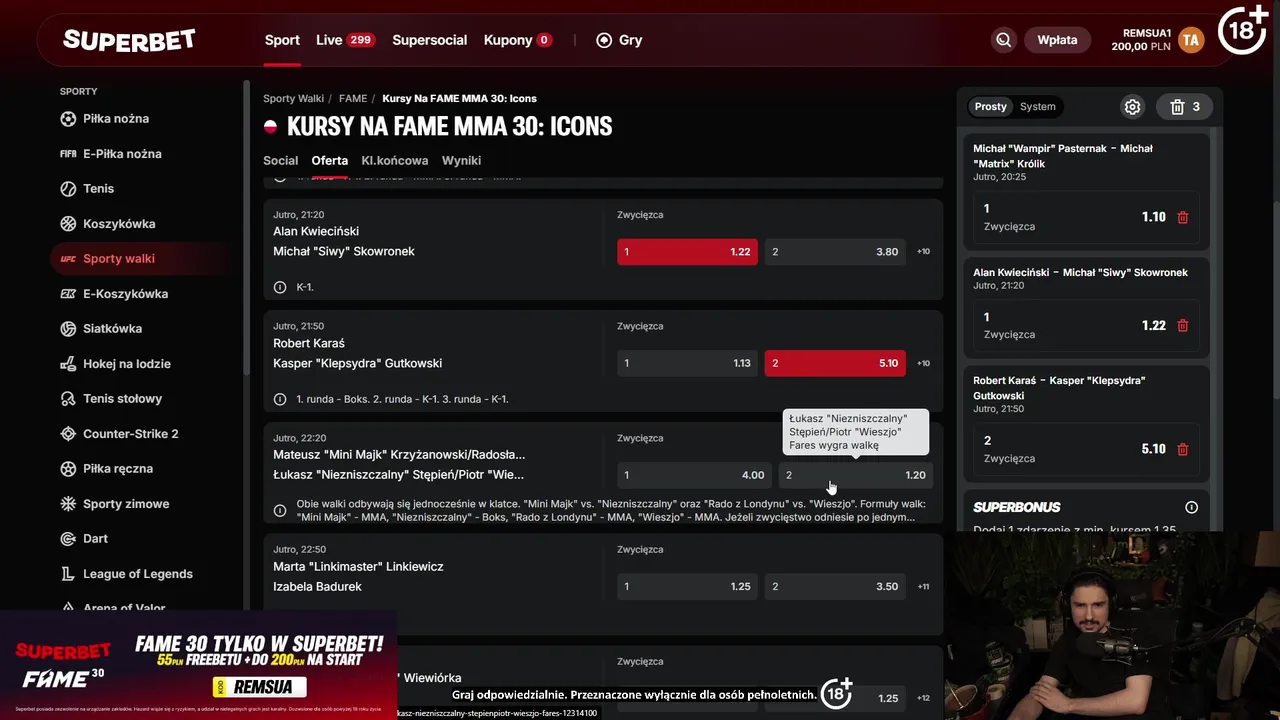Select the Sporty zimowe snowflake icon
This screenshot has width=1280, height=720.
(68, 504)
